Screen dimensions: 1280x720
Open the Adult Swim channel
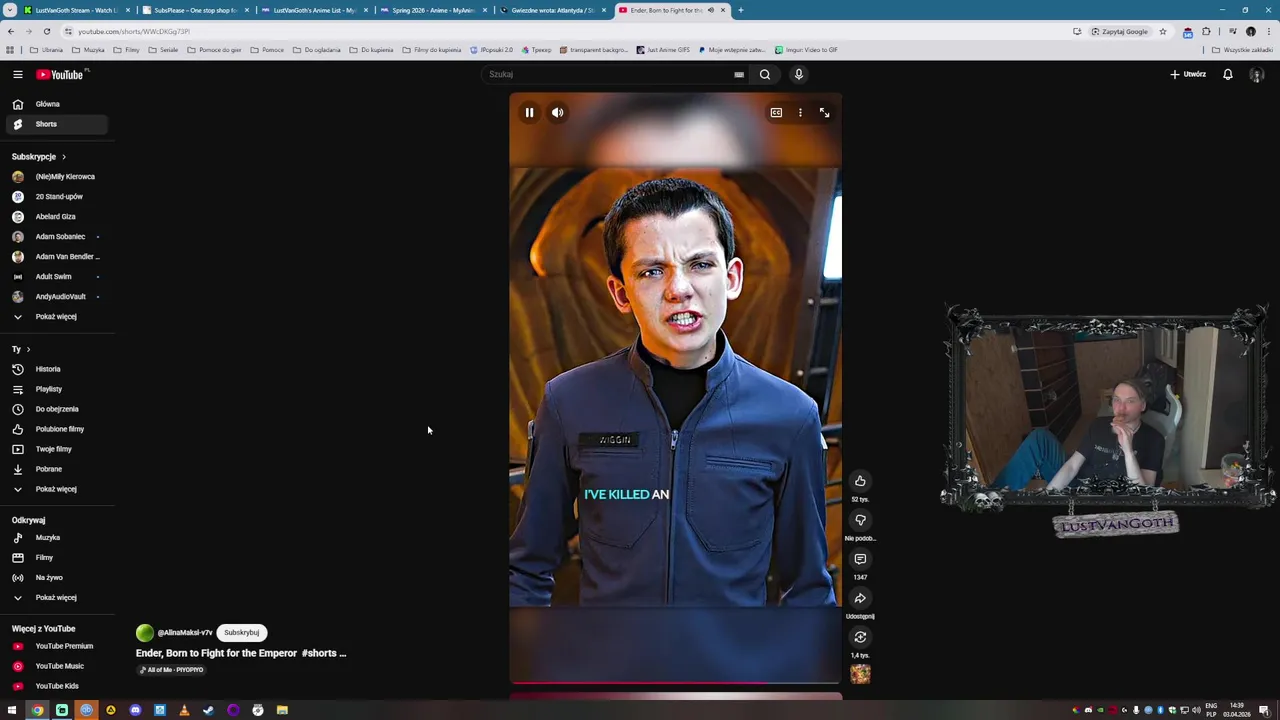57,277
